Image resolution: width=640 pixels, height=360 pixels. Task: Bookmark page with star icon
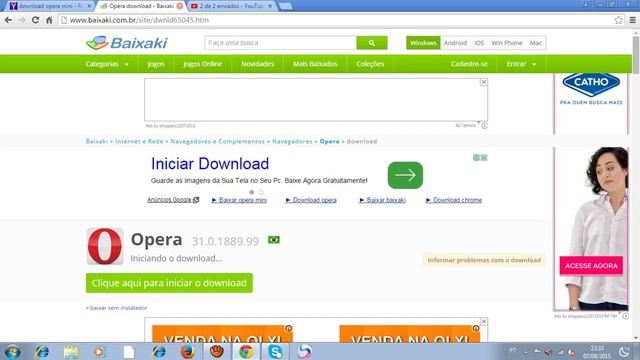click(x=618, y=20)
